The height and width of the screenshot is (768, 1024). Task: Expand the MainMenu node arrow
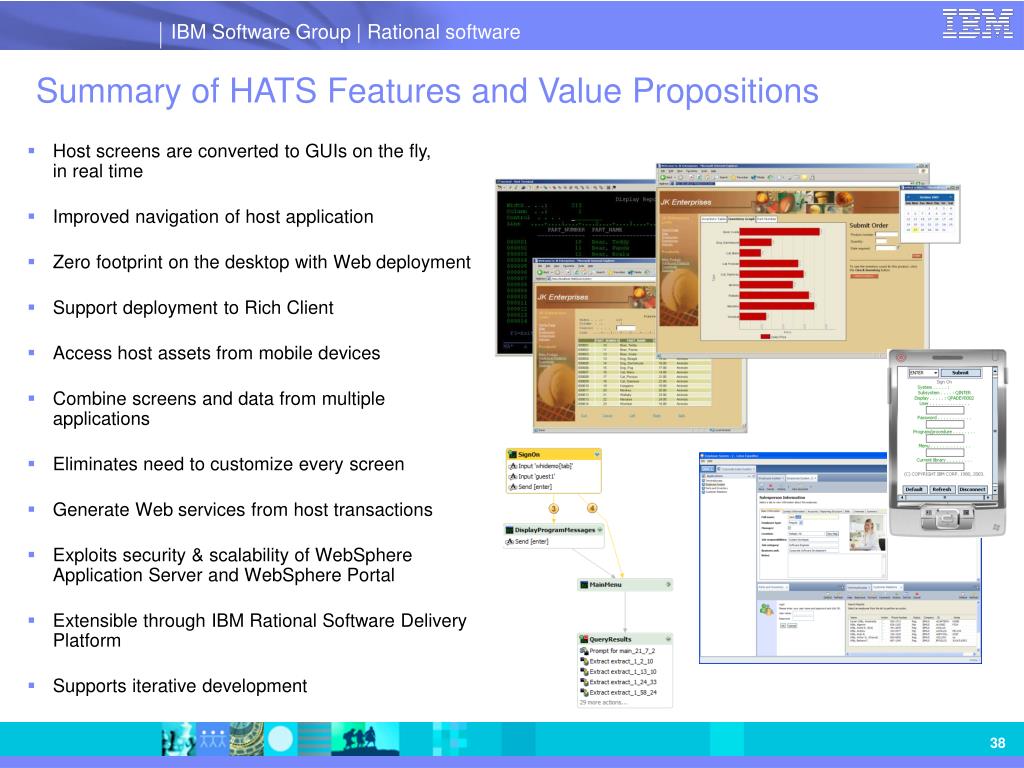coord(667,585)
